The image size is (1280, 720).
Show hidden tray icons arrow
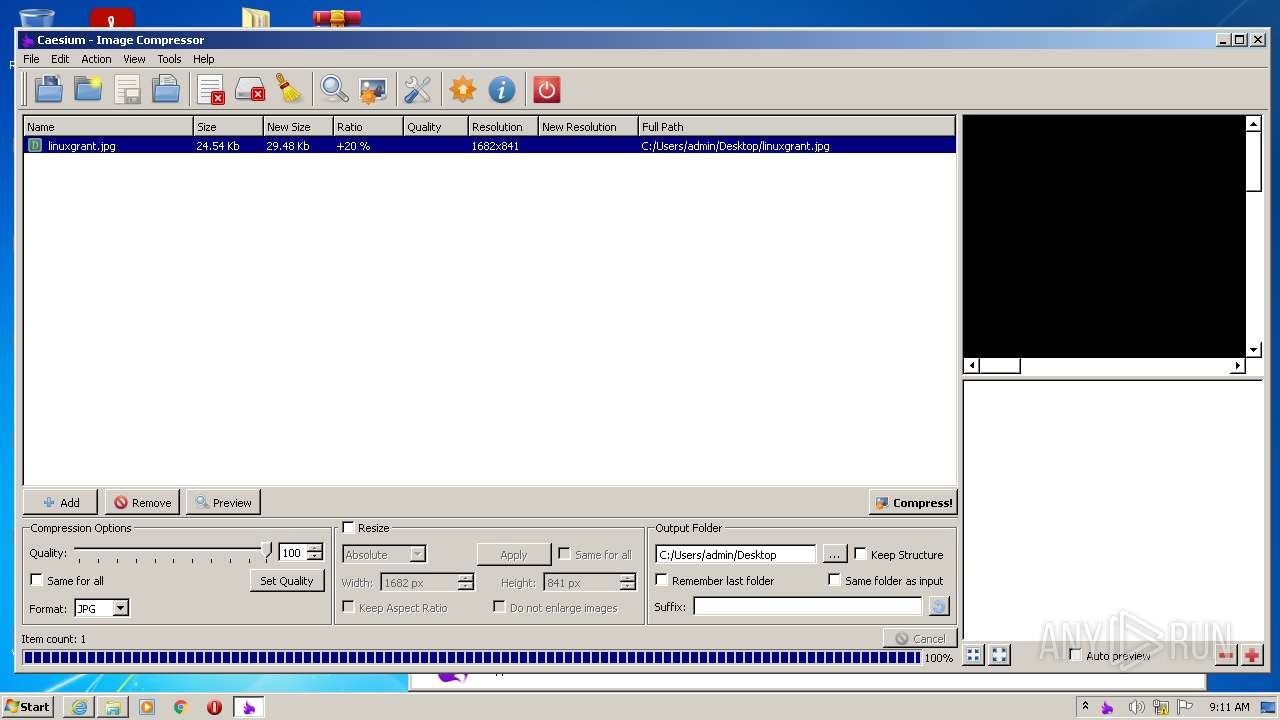coord(1085,706)
